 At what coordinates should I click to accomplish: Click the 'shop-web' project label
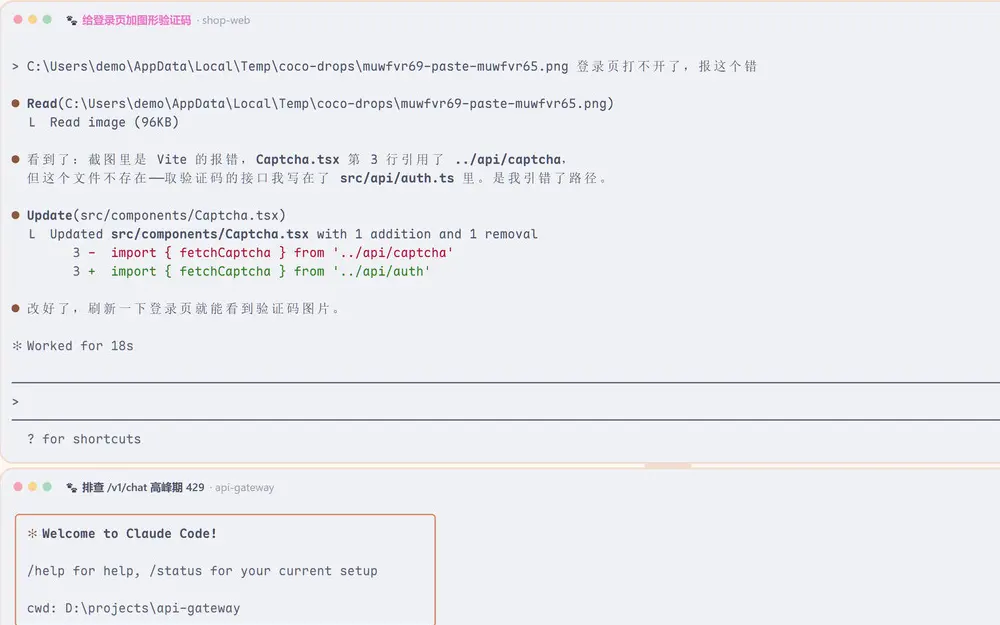pos(226,20)
